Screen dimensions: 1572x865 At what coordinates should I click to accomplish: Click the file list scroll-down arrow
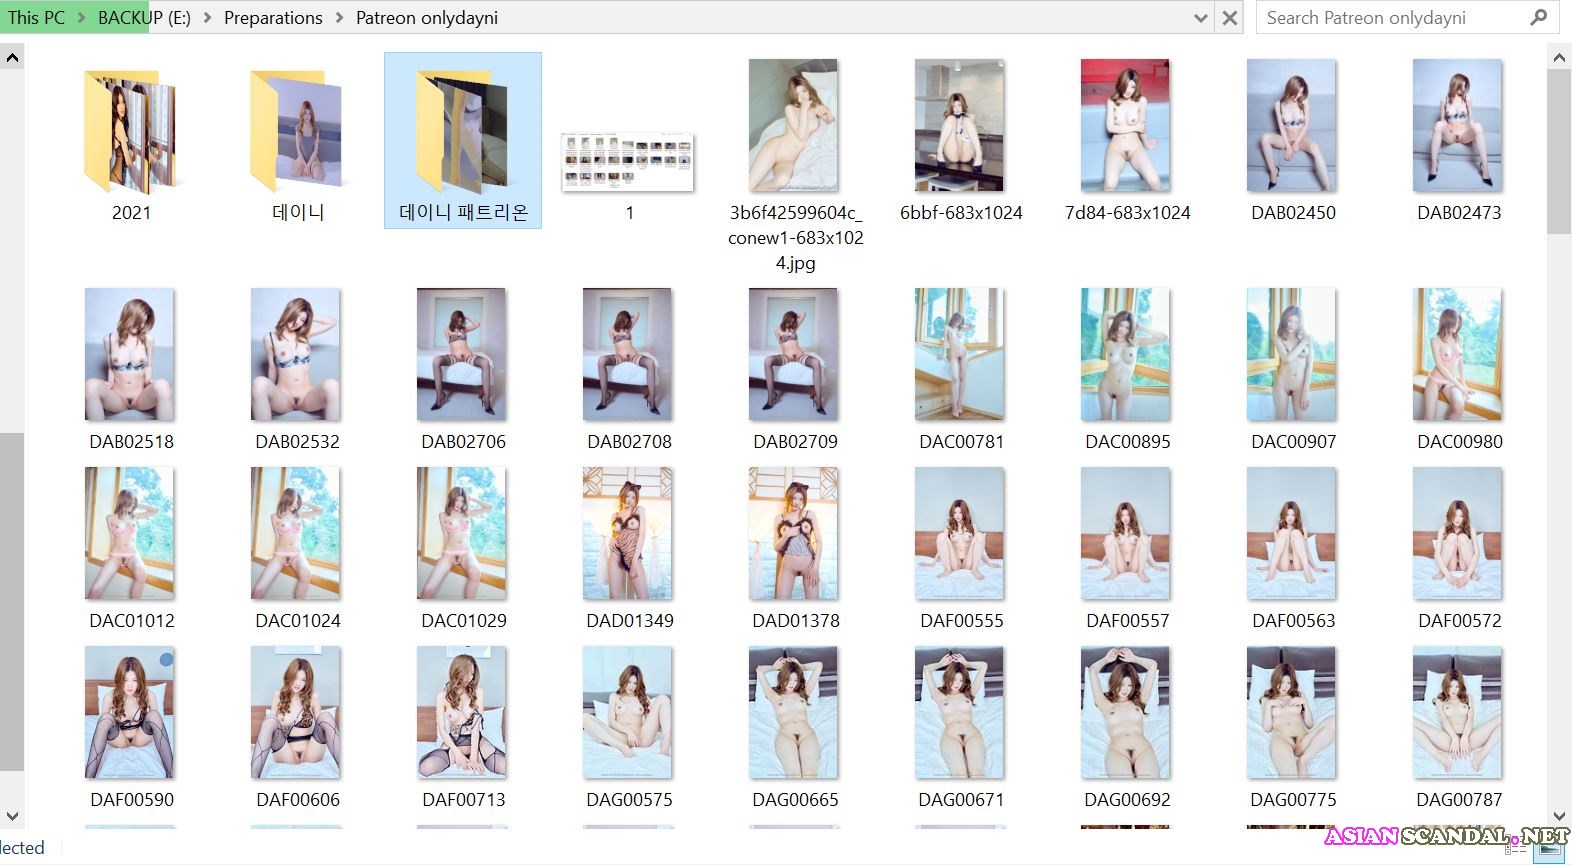pyautogui.click(x=1559, y=816)
